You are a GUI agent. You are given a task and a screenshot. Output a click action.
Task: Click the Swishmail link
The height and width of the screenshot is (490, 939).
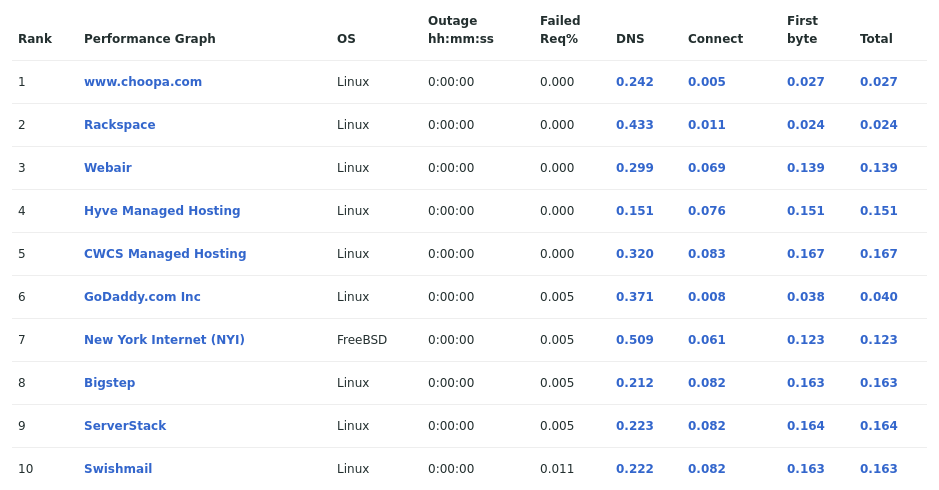point(118,469)
